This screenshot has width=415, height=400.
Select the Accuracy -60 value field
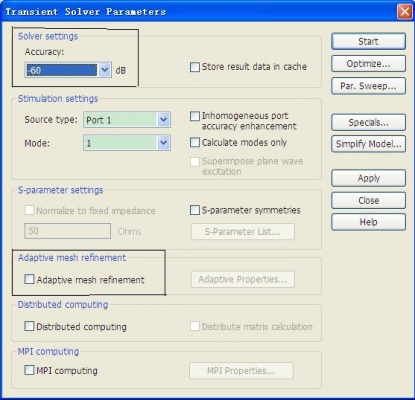pos(62,70)
